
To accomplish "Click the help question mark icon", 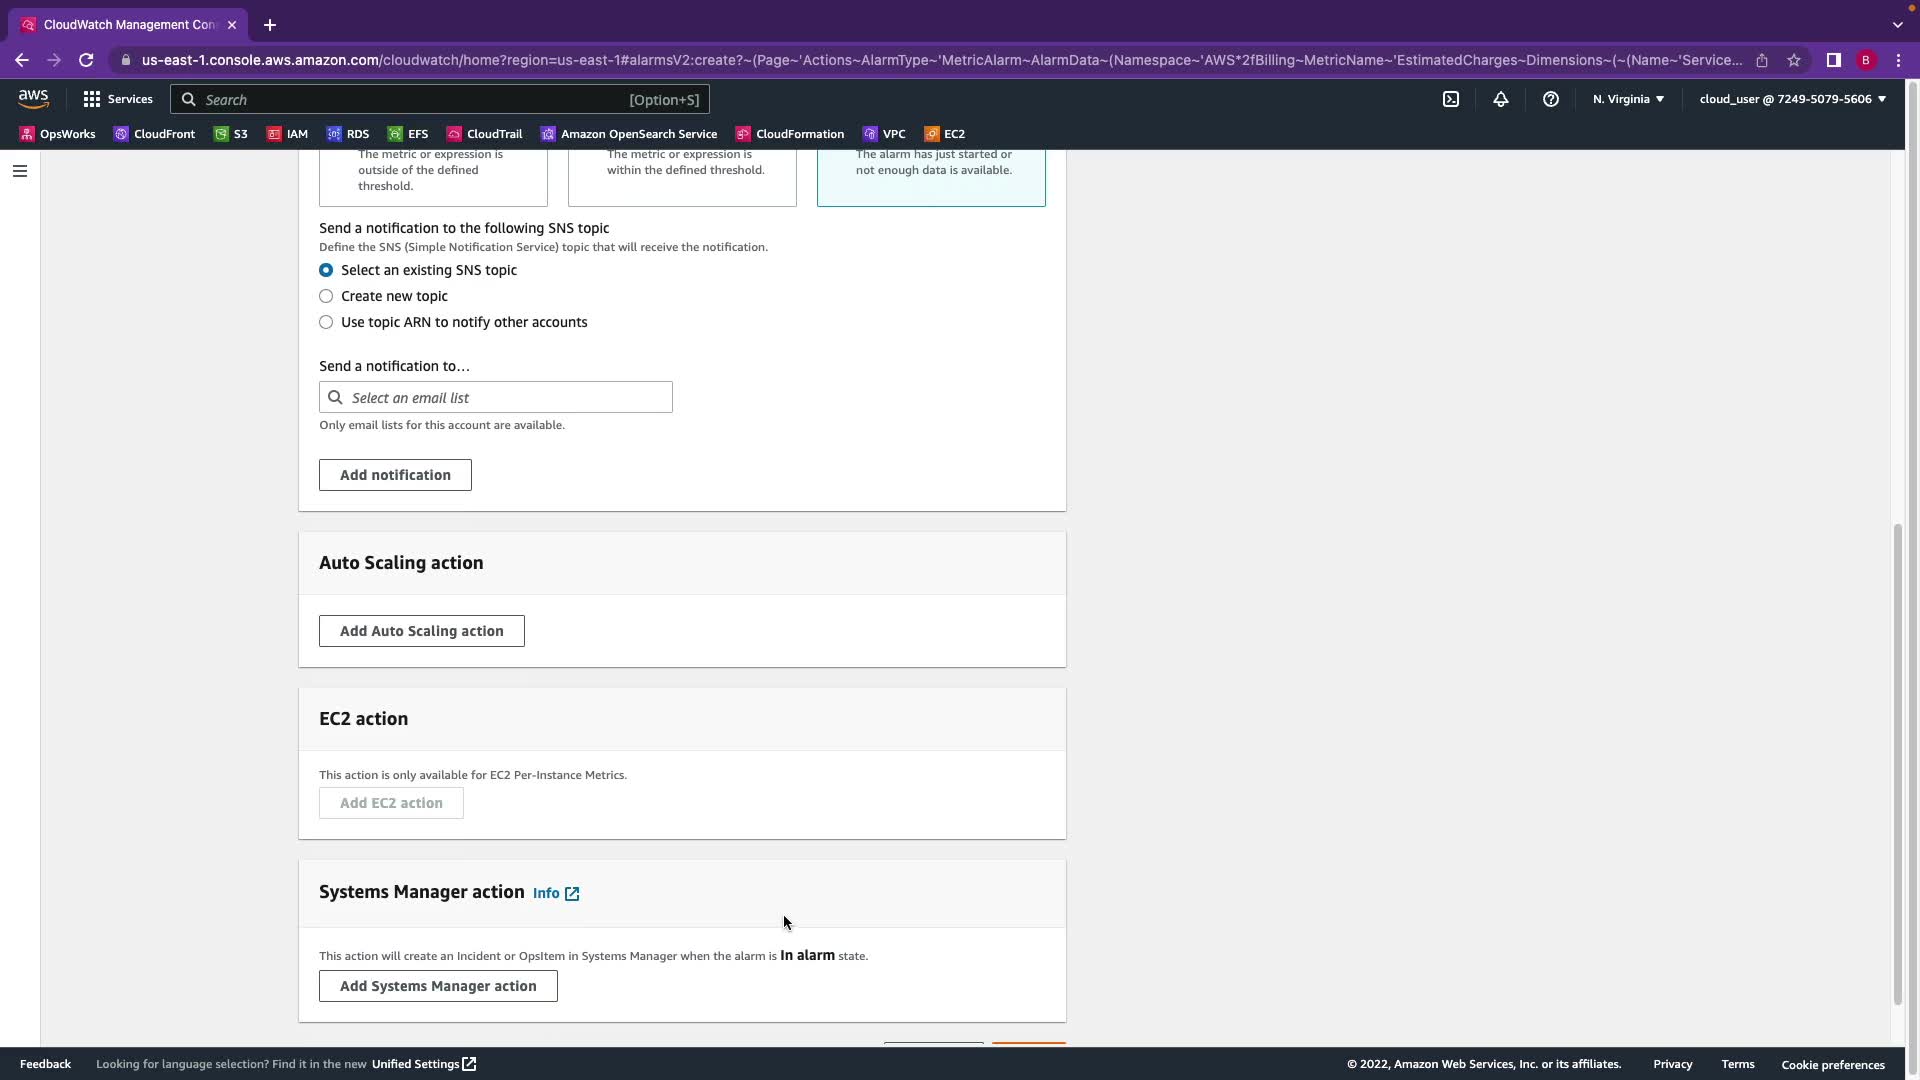I will 1550,99.
